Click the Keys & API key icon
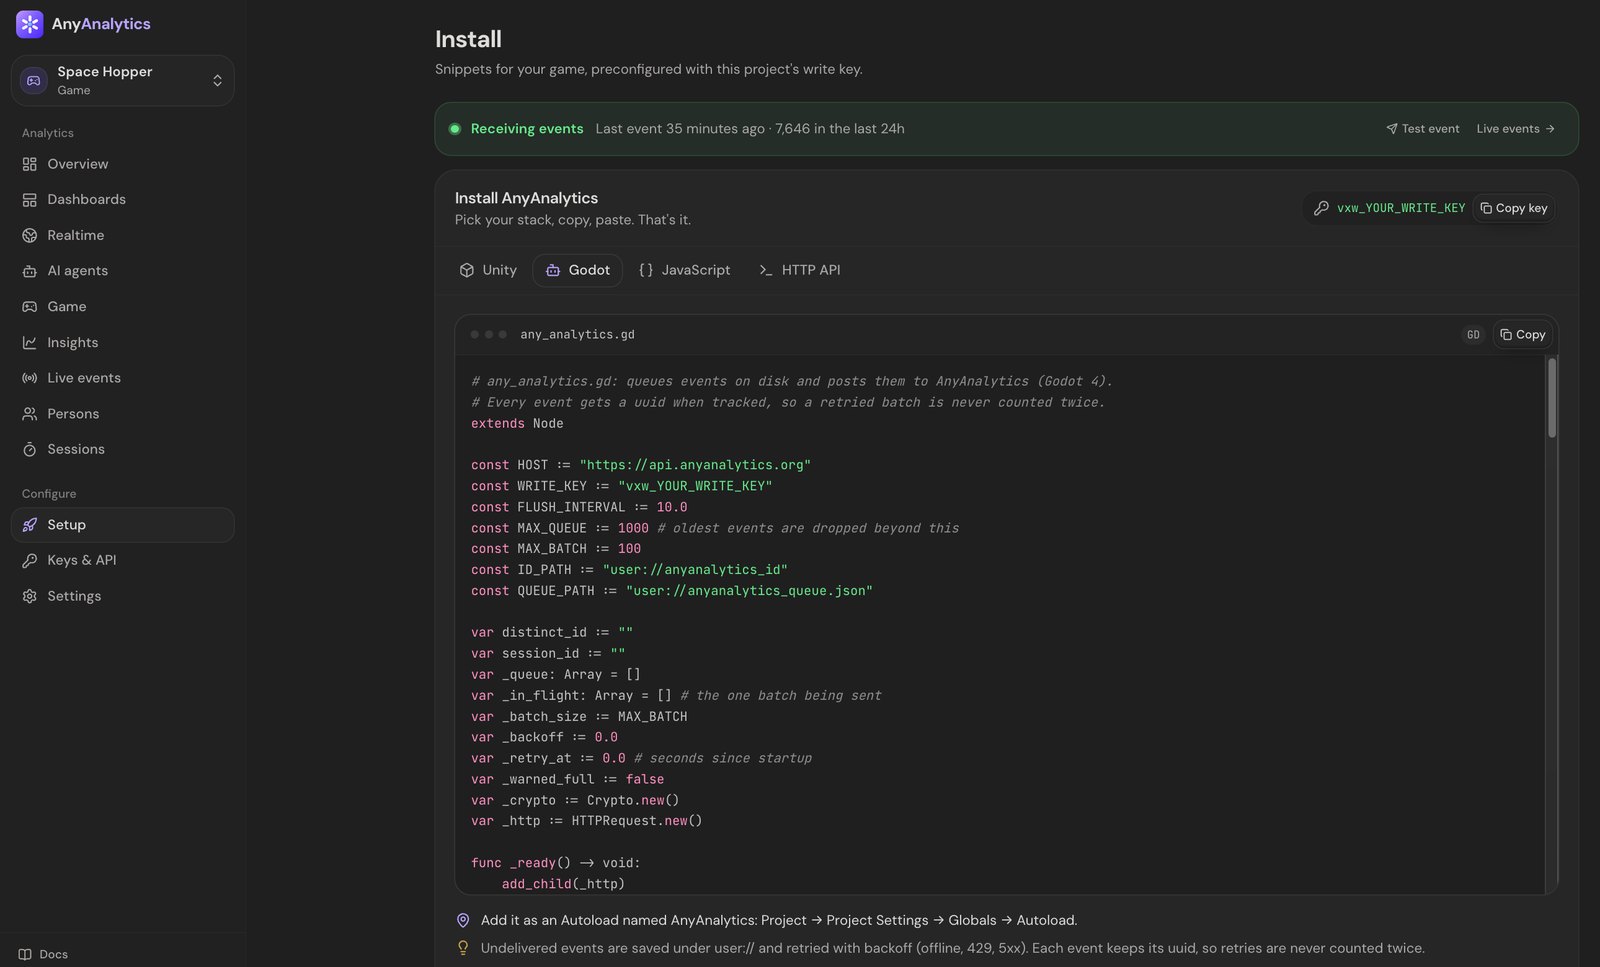This screenshot has width=1600, height=967. pos(30,560)
